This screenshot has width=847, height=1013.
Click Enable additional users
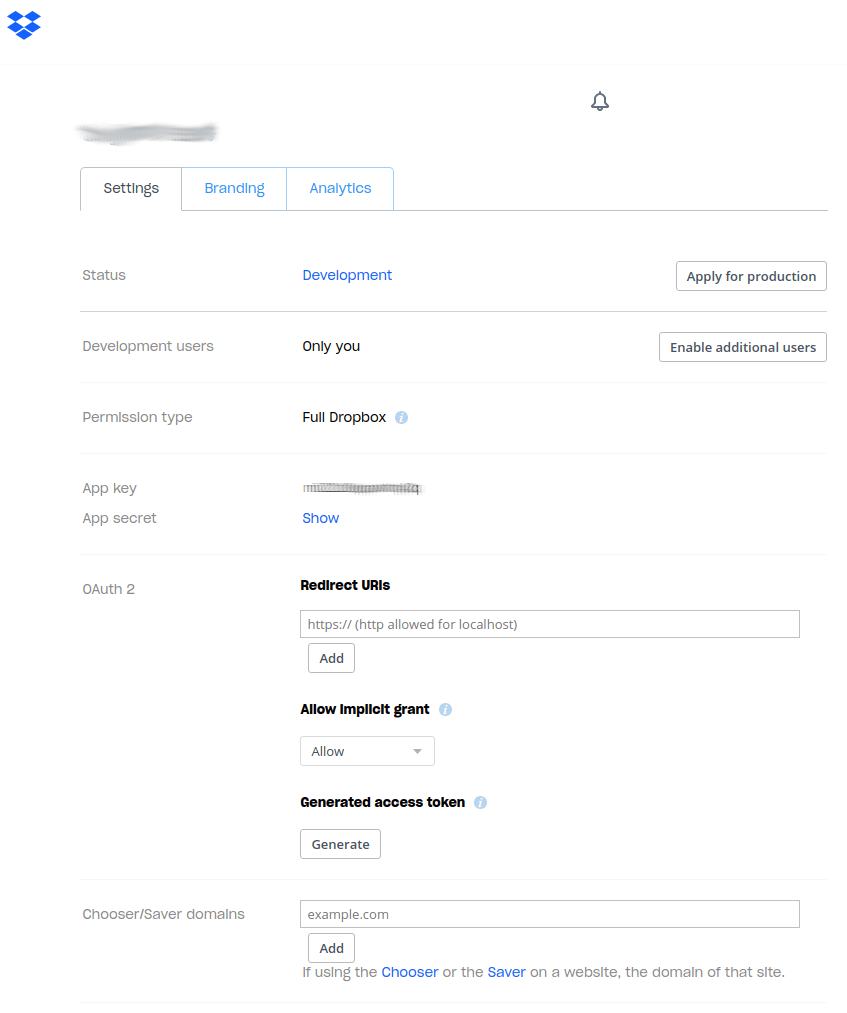coord(742,347)
